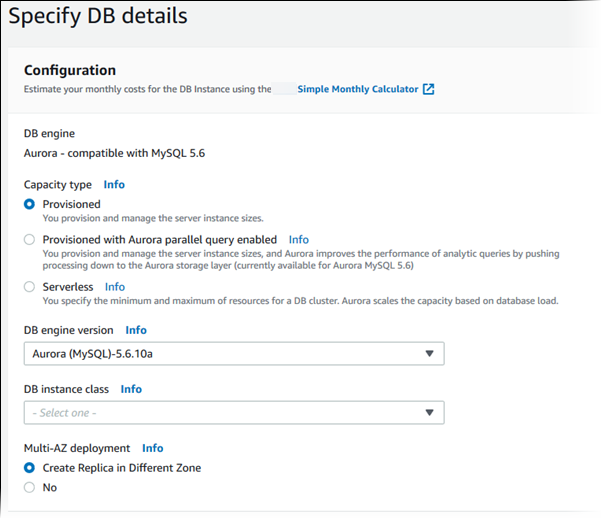Select the Provisioned capacity type radio button
Image resolution: width=602 pixels, height=519 pixels.
30,204
